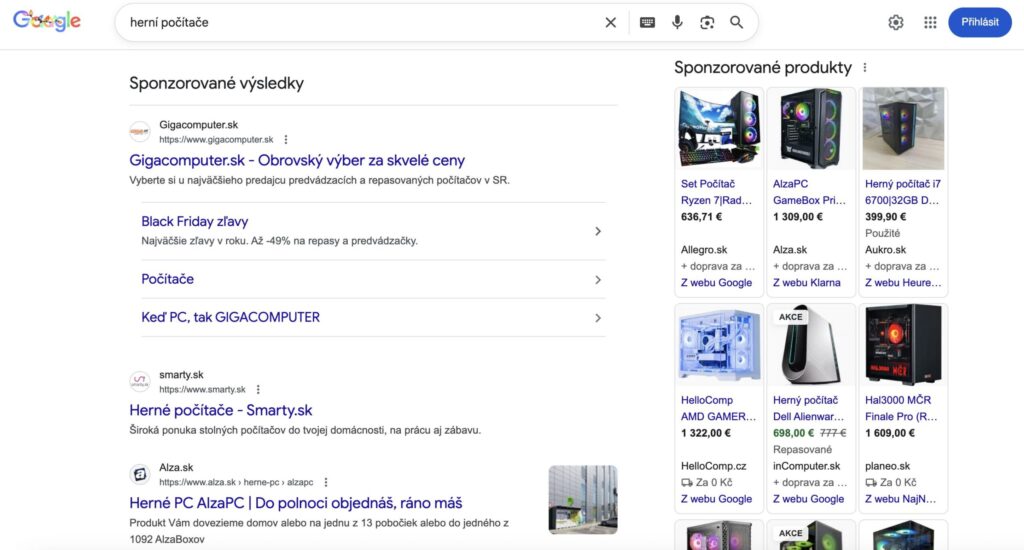Click Set Počítač Ryzen 7 product image
The height and width of the screenshot is (550, 1024).
[718, 129]
